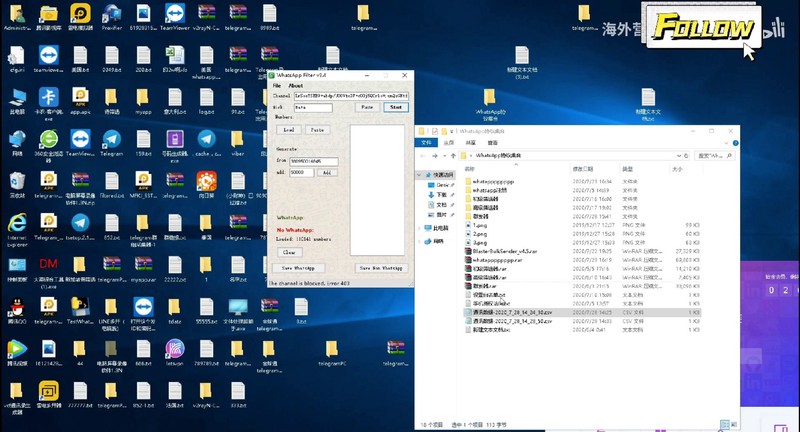Expand the Explorer ribbon chevron
The image size is (800, 432).
coord(727,143)
